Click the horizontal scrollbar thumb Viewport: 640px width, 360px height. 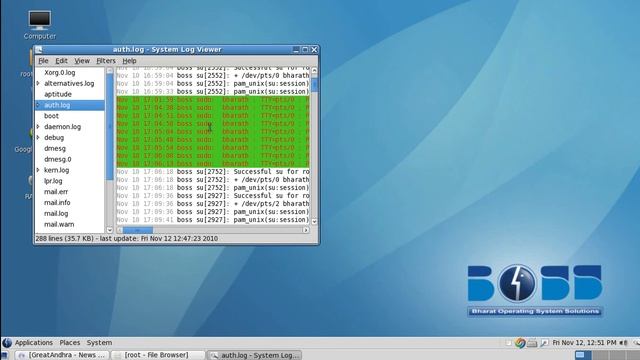click(x=138, y=230)
